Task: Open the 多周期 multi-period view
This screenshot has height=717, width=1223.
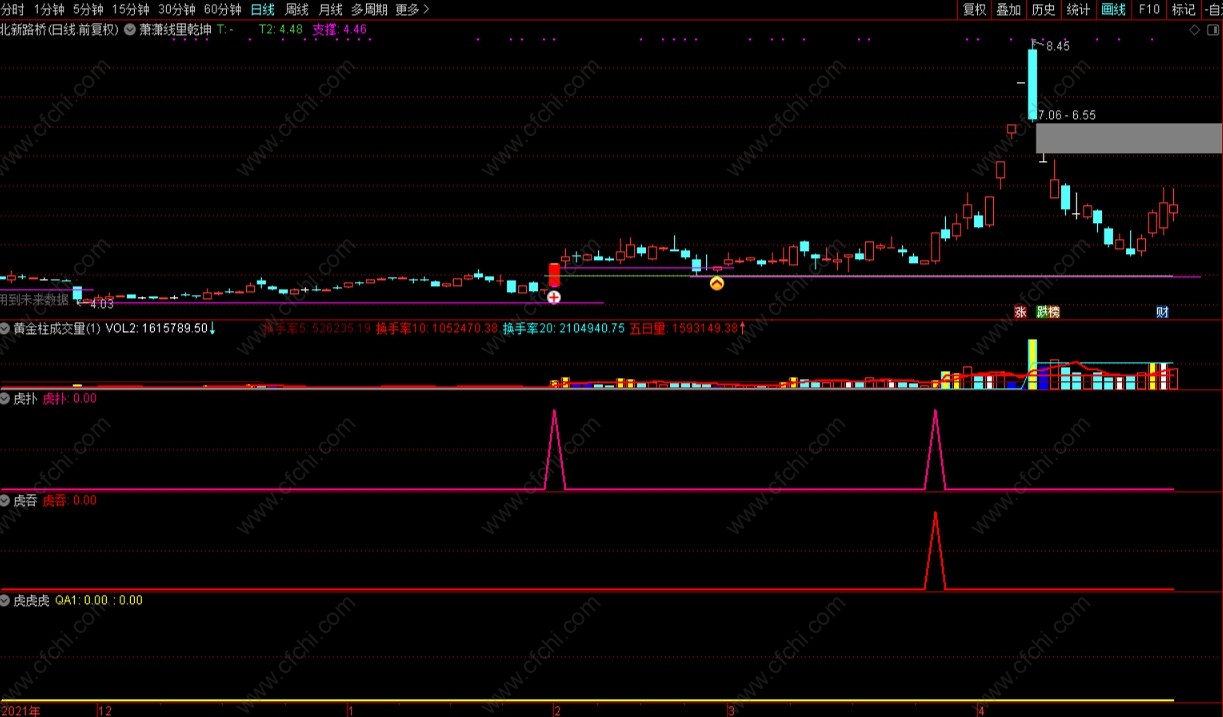Action: pyautogui.click(x=369, y=9)
